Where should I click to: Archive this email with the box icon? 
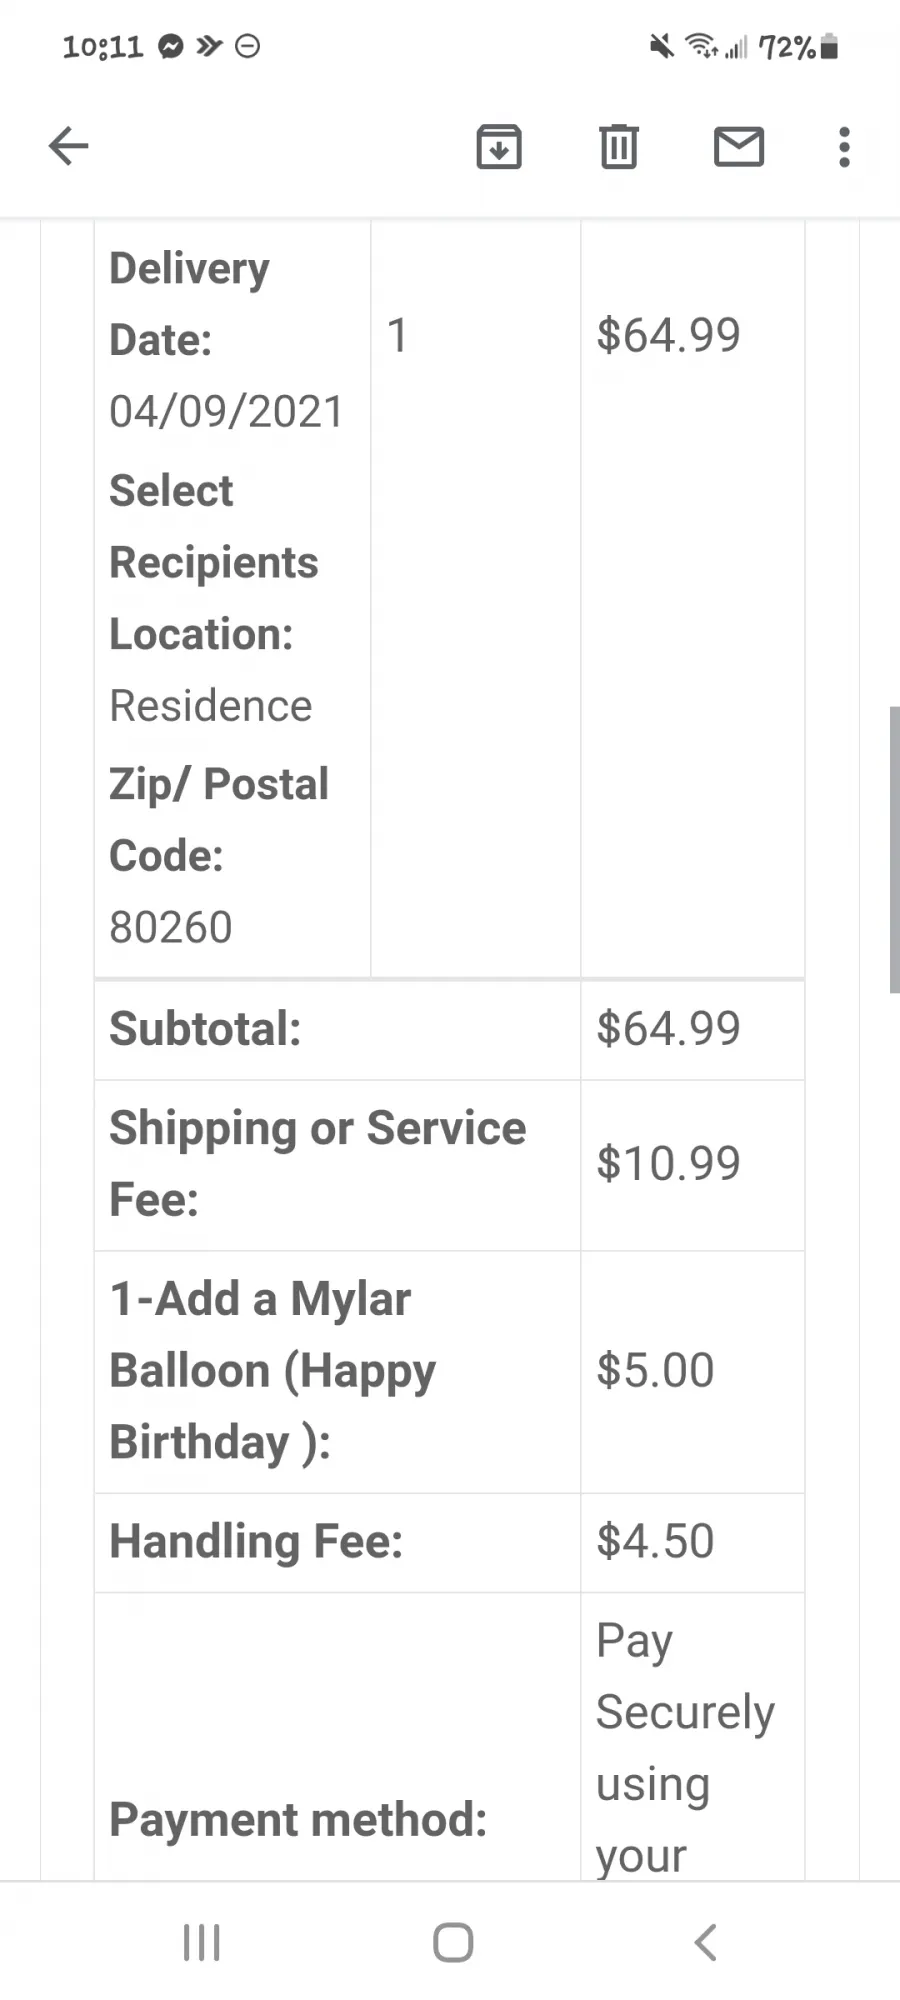click(x=499, y=147)
